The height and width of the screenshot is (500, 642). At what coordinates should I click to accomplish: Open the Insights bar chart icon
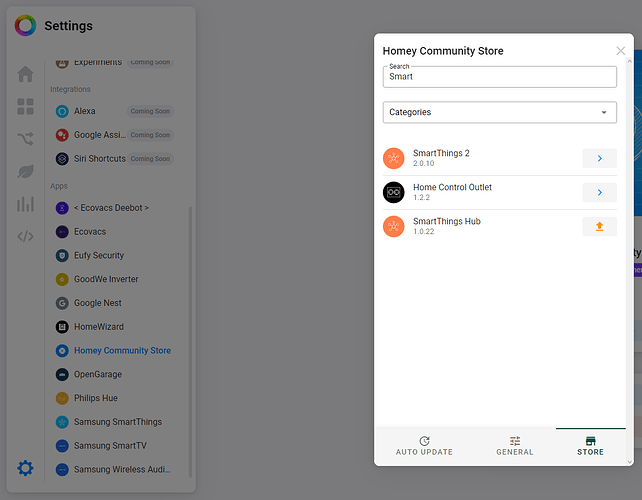click(x=25, y=204)
